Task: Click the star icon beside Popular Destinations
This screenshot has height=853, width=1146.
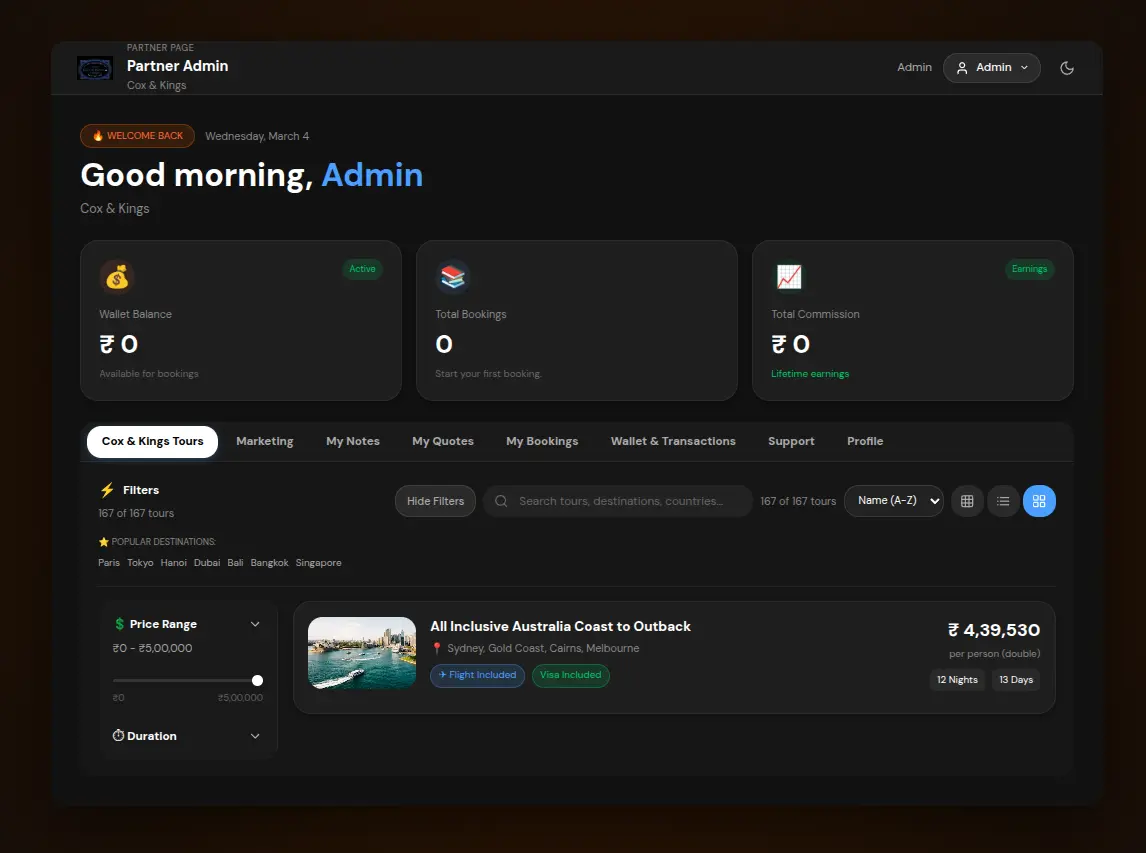Action: click(x=104, y=542)
